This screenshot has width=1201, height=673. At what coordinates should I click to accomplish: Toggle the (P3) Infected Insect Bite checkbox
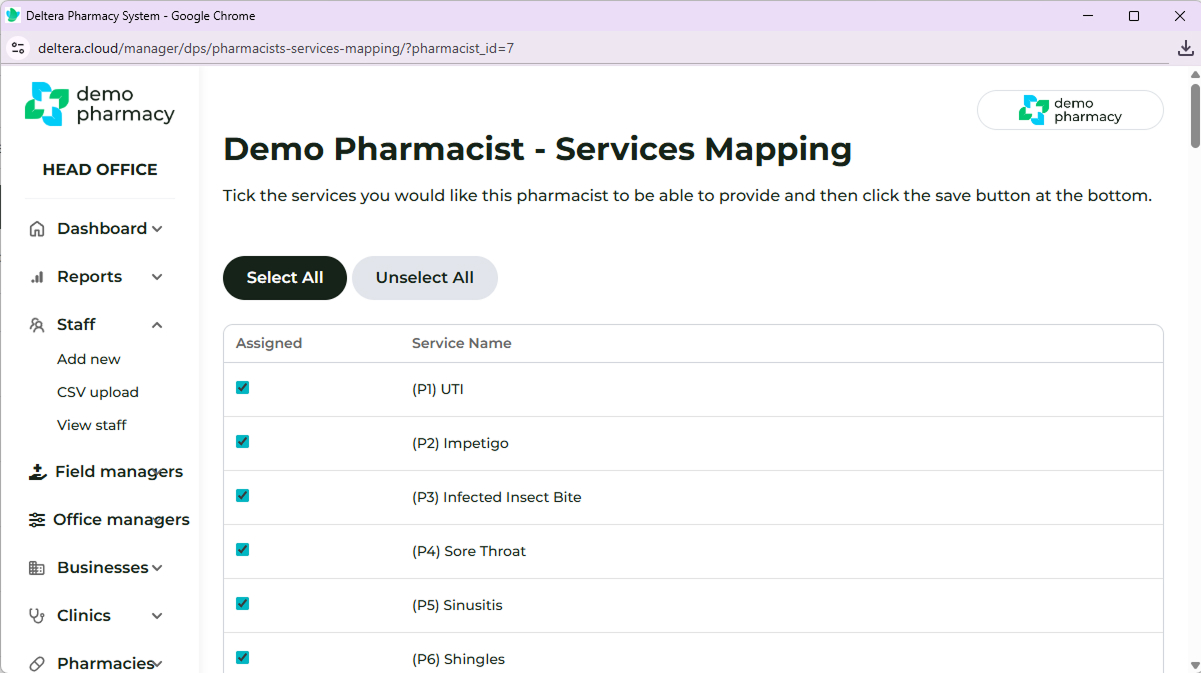[x=242, y=496]
